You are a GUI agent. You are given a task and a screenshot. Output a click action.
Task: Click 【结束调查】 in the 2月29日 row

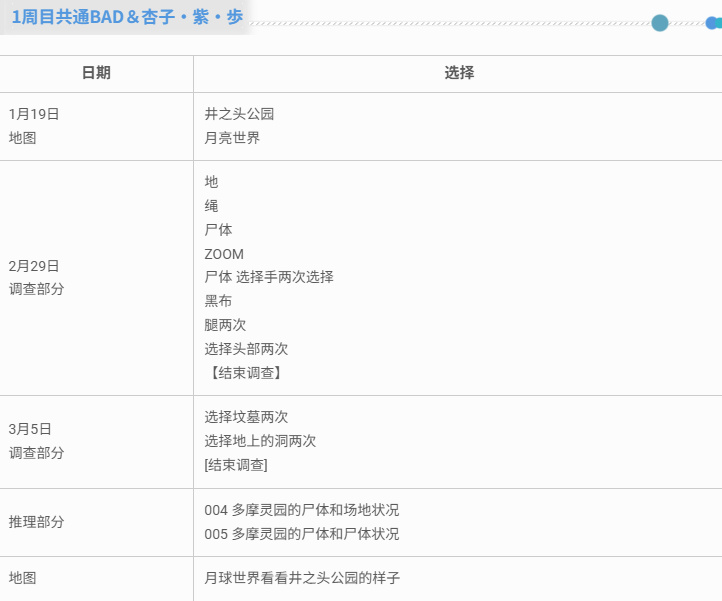(x=243, y=373)
